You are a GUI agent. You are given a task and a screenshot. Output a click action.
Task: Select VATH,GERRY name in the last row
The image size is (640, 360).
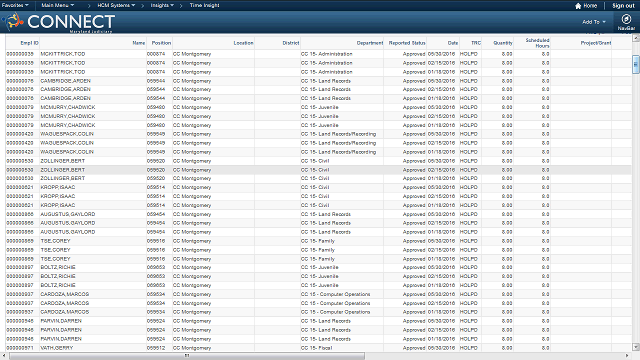pos(57,348)
